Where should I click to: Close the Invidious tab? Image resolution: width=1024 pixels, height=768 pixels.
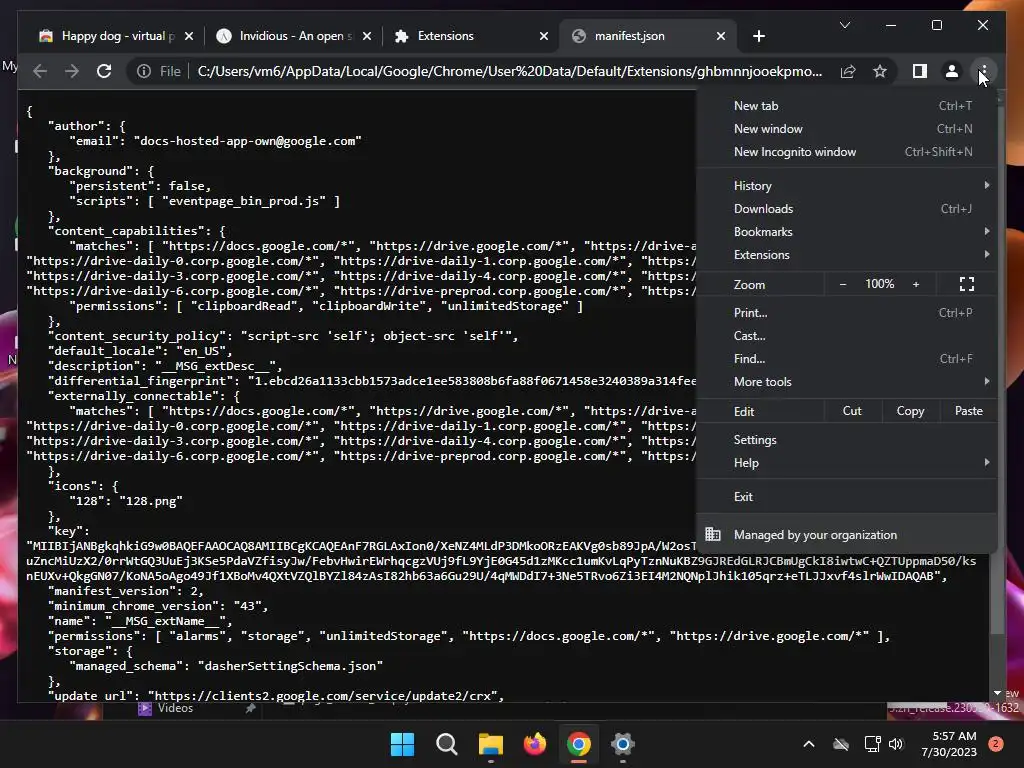click(367, 36)
